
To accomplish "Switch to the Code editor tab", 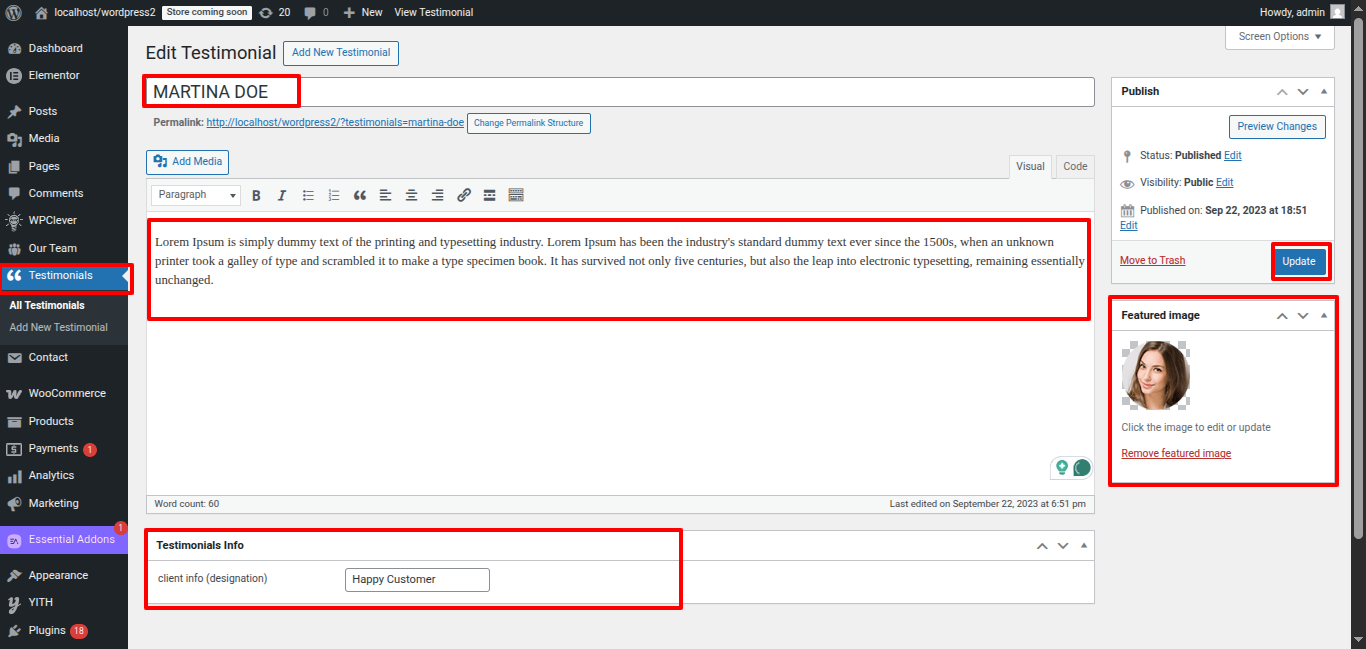I will [x=1075, y=167].
